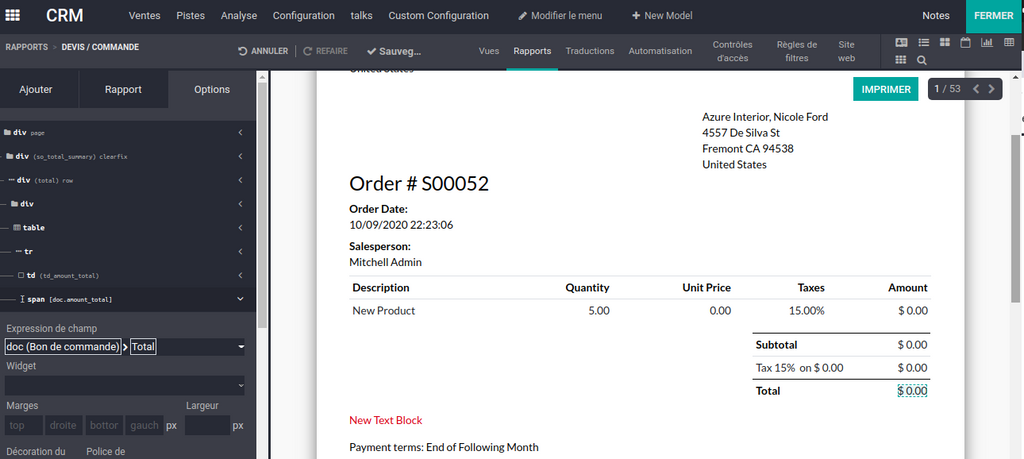Click the IMPRIMER button
Image resolution: width=1024 pixels, height=459 pixels.
click(x=886, y=89)
